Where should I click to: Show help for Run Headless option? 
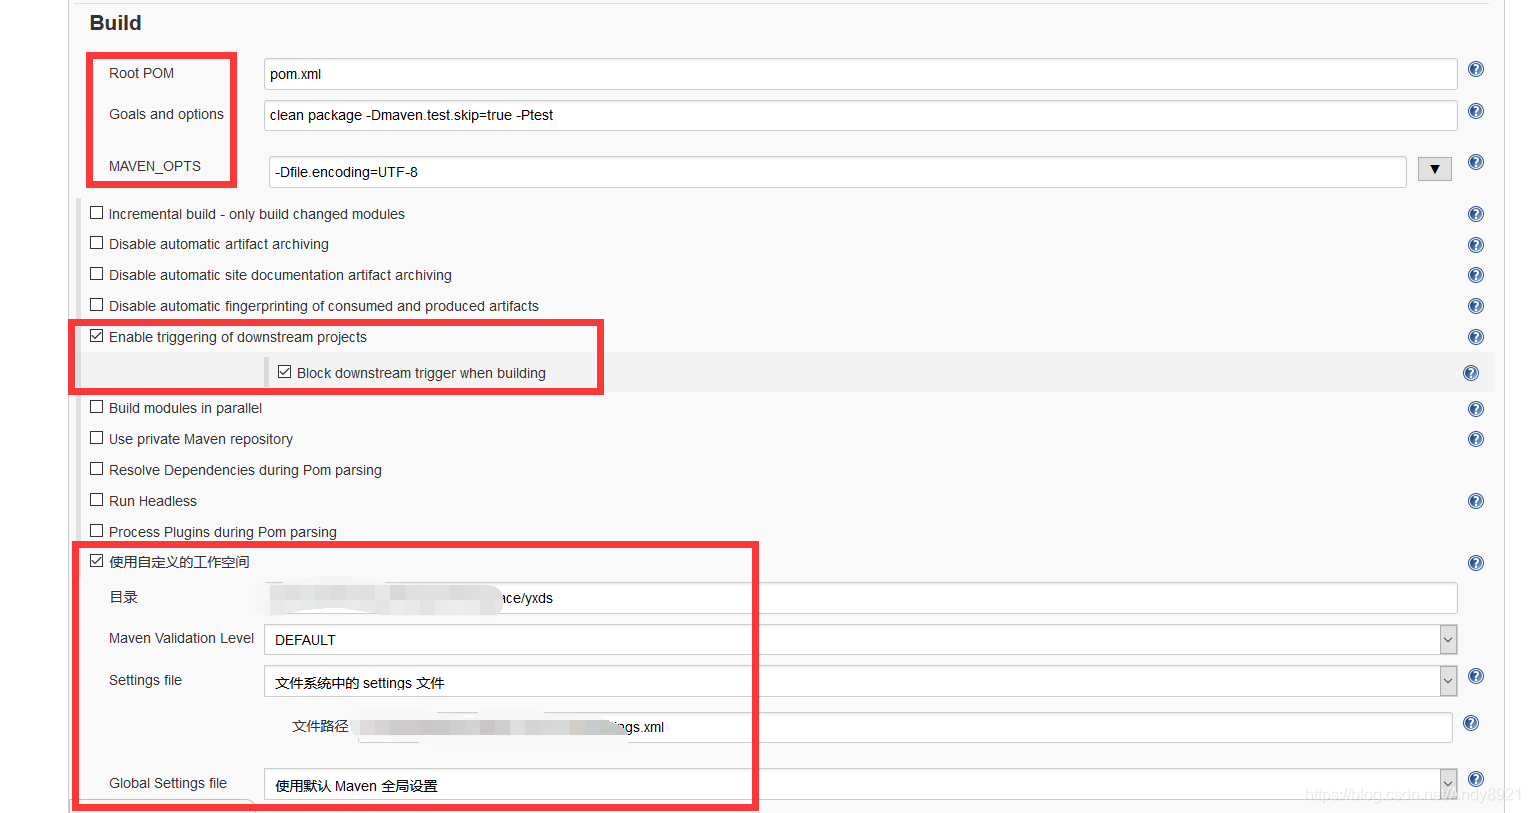[x=1475, y=501]
